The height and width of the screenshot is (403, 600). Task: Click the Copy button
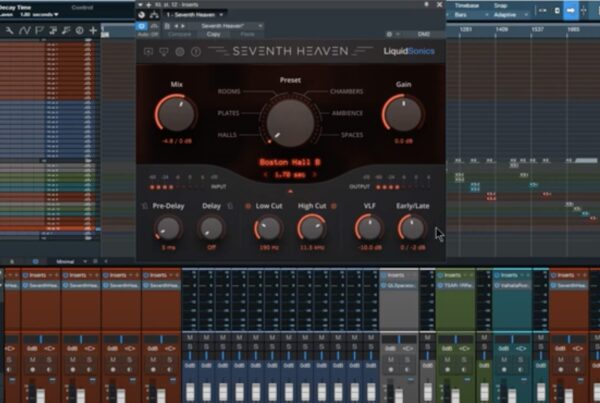point(214,34)
